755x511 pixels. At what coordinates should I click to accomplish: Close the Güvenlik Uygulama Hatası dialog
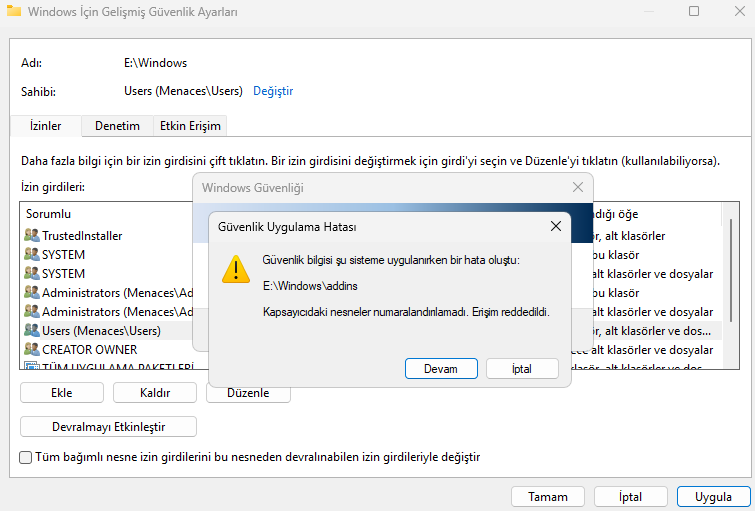(556, 226)
